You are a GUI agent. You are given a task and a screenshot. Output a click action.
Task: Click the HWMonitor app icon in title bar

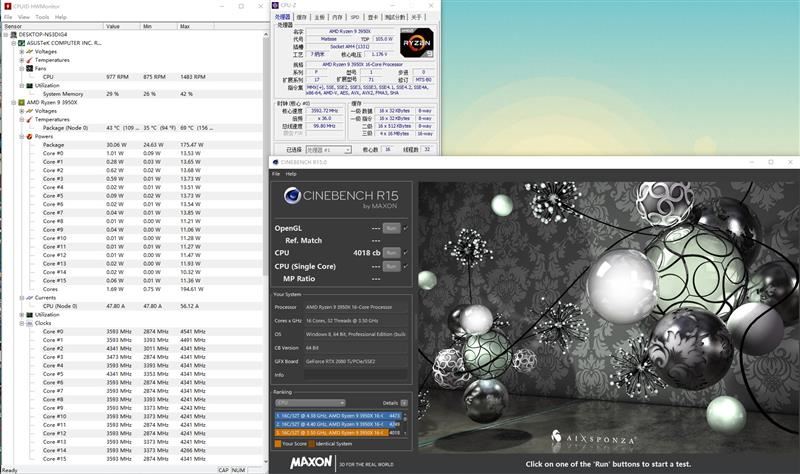click(7, 6)
